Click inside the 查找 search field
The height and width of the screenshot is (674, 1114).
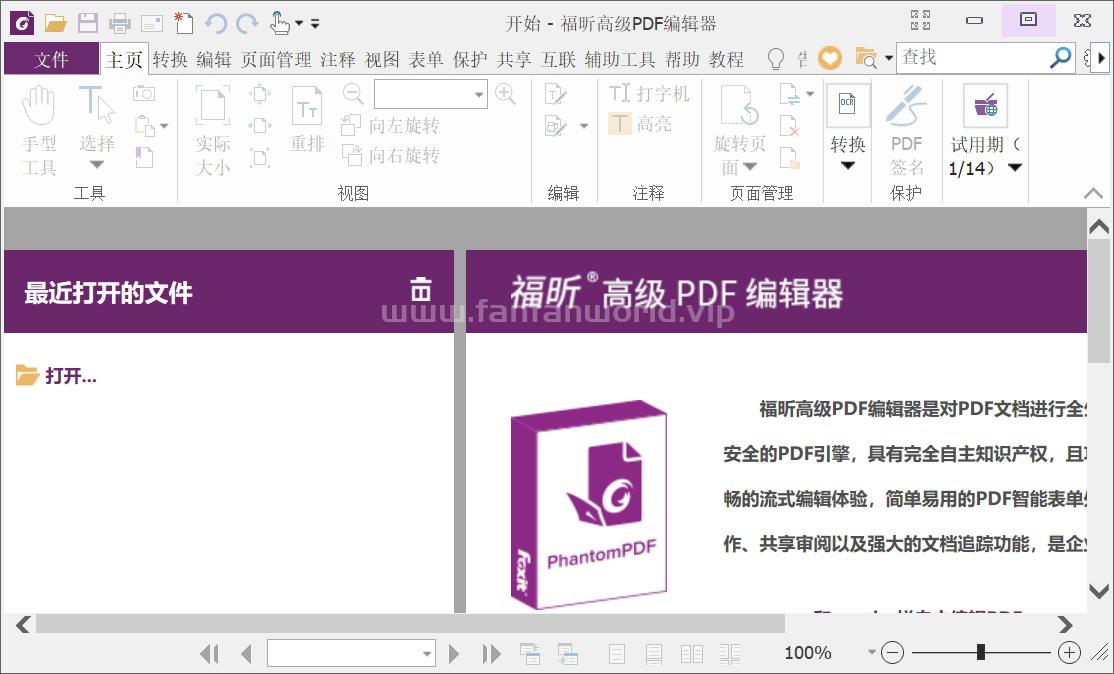coord(970,58)
